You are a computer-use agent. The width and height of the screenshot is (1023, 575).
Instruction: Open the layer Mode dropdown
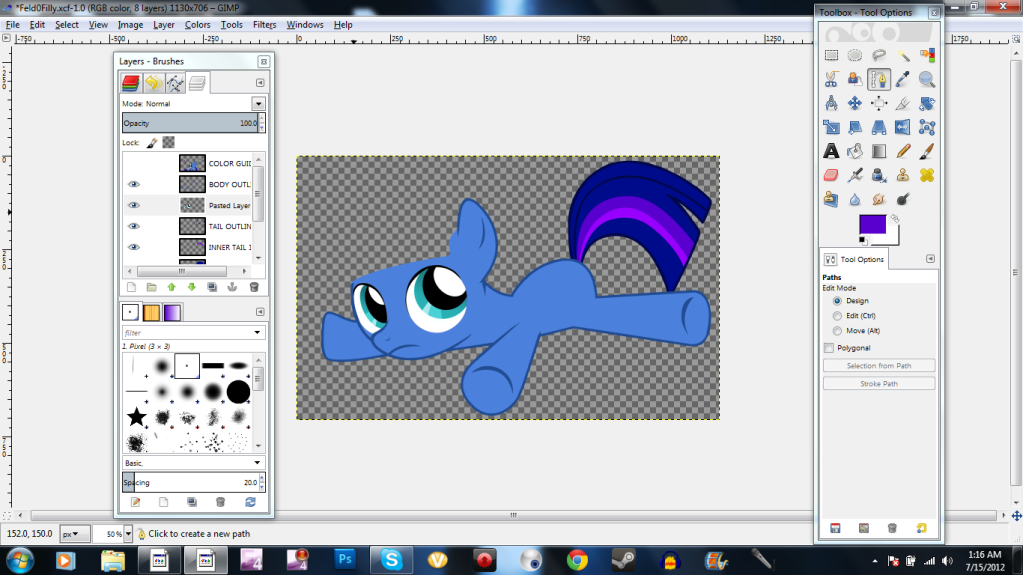click(258, 103)
